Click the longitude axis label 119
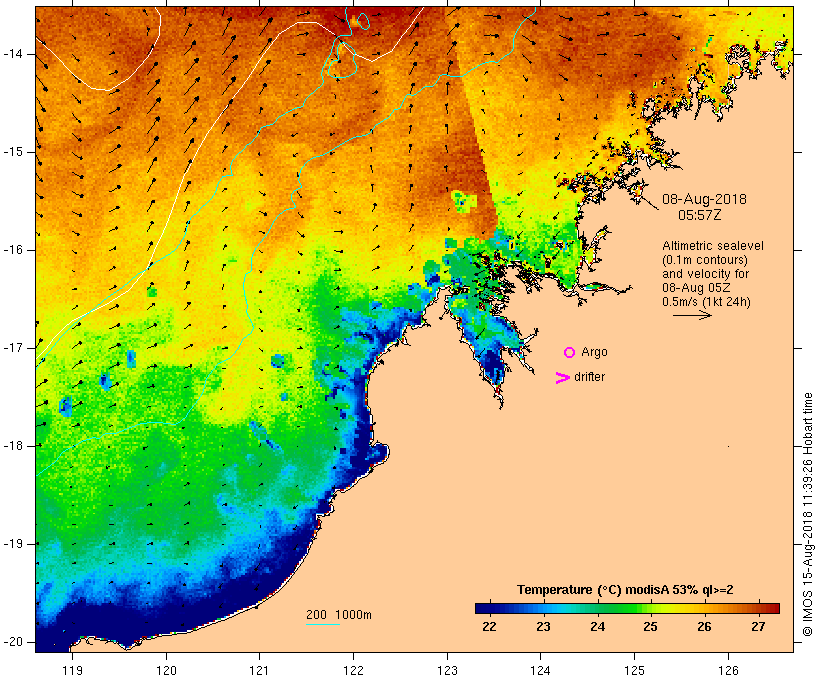820x680 pixels. [x=72, y=670]
